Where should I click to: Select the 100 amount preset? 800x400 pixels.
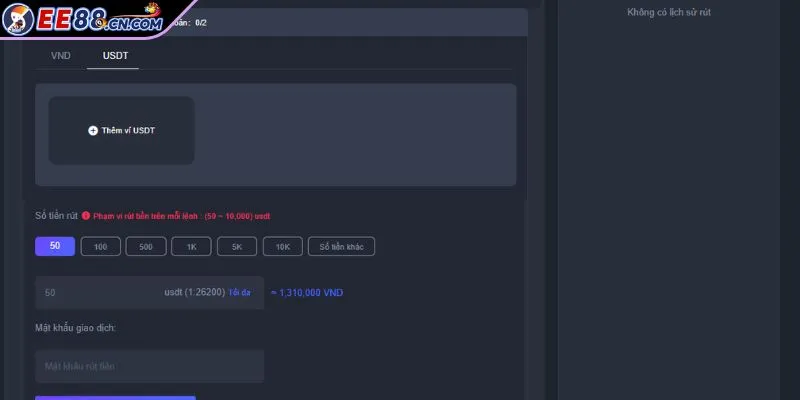click(x=100, y=246)
